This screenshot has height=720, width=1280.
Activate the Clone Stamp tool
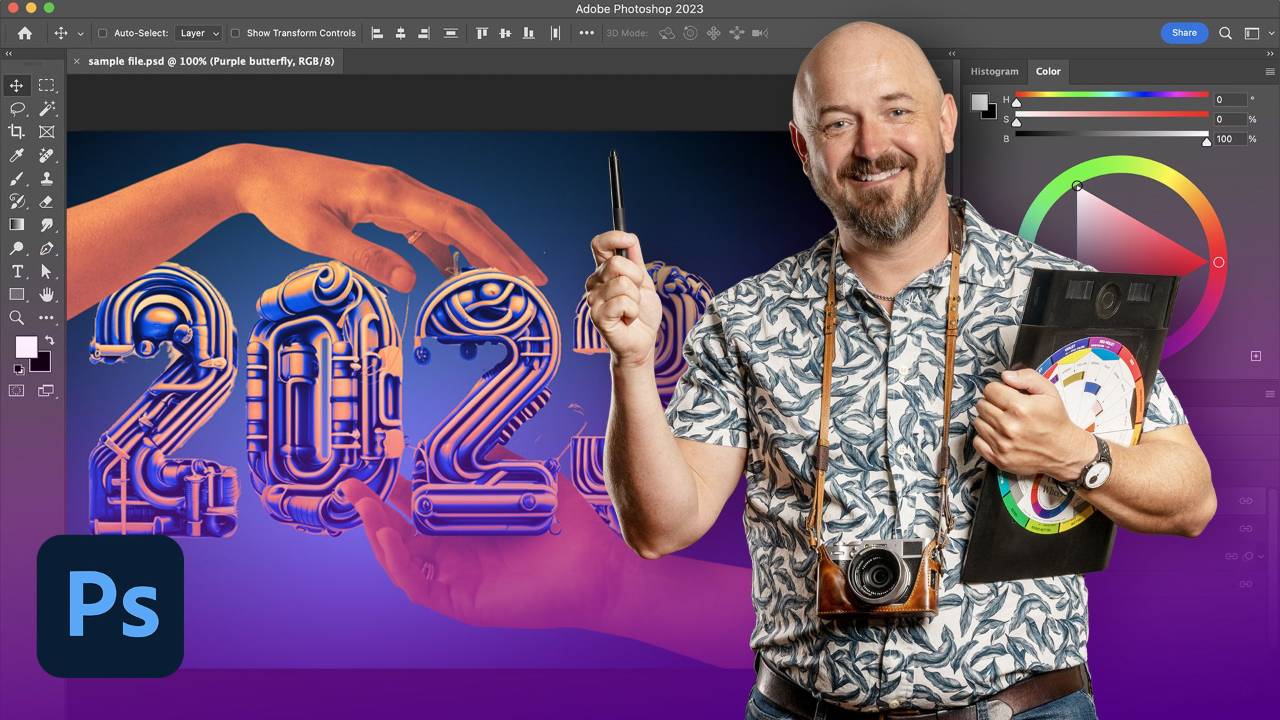click(x=47, y=178)
